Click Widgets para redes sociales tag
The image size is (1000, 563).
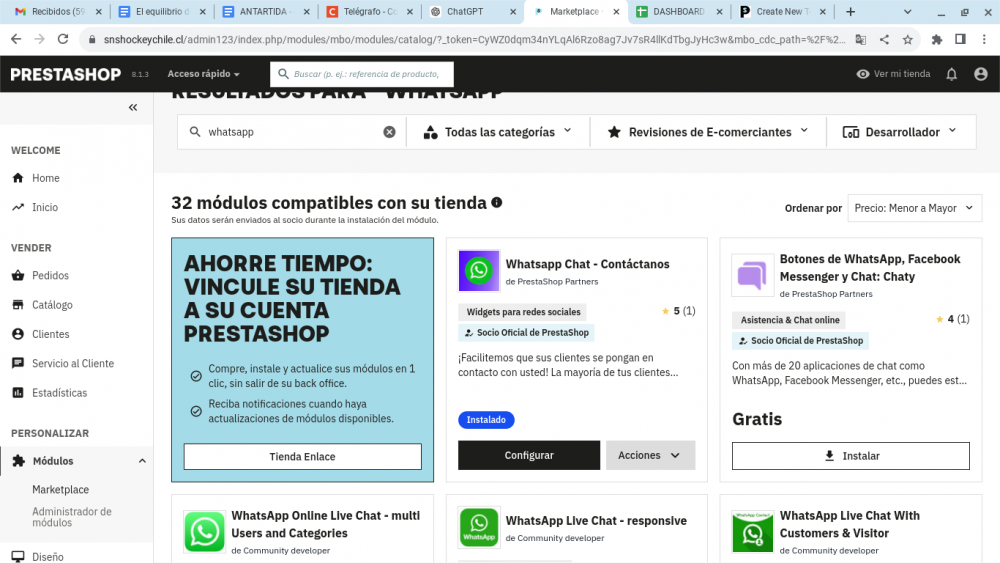pyautogui.click(x=523, y=312)
